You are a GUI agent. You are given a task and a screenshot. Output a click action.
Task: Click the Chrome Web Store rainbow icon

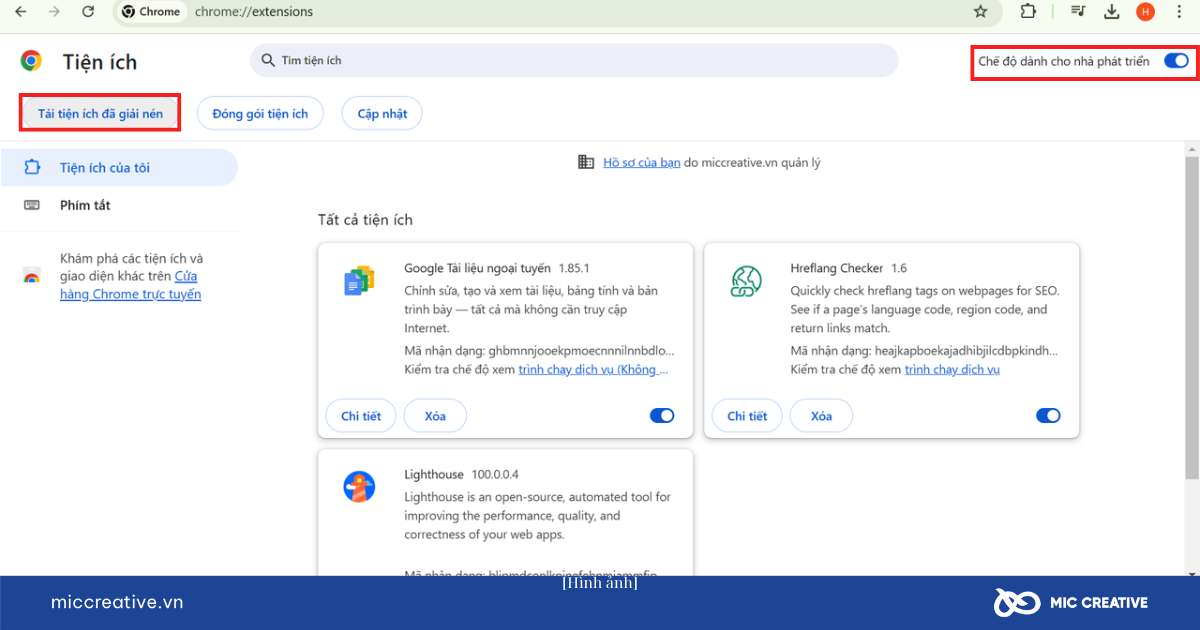pos(32,276)
